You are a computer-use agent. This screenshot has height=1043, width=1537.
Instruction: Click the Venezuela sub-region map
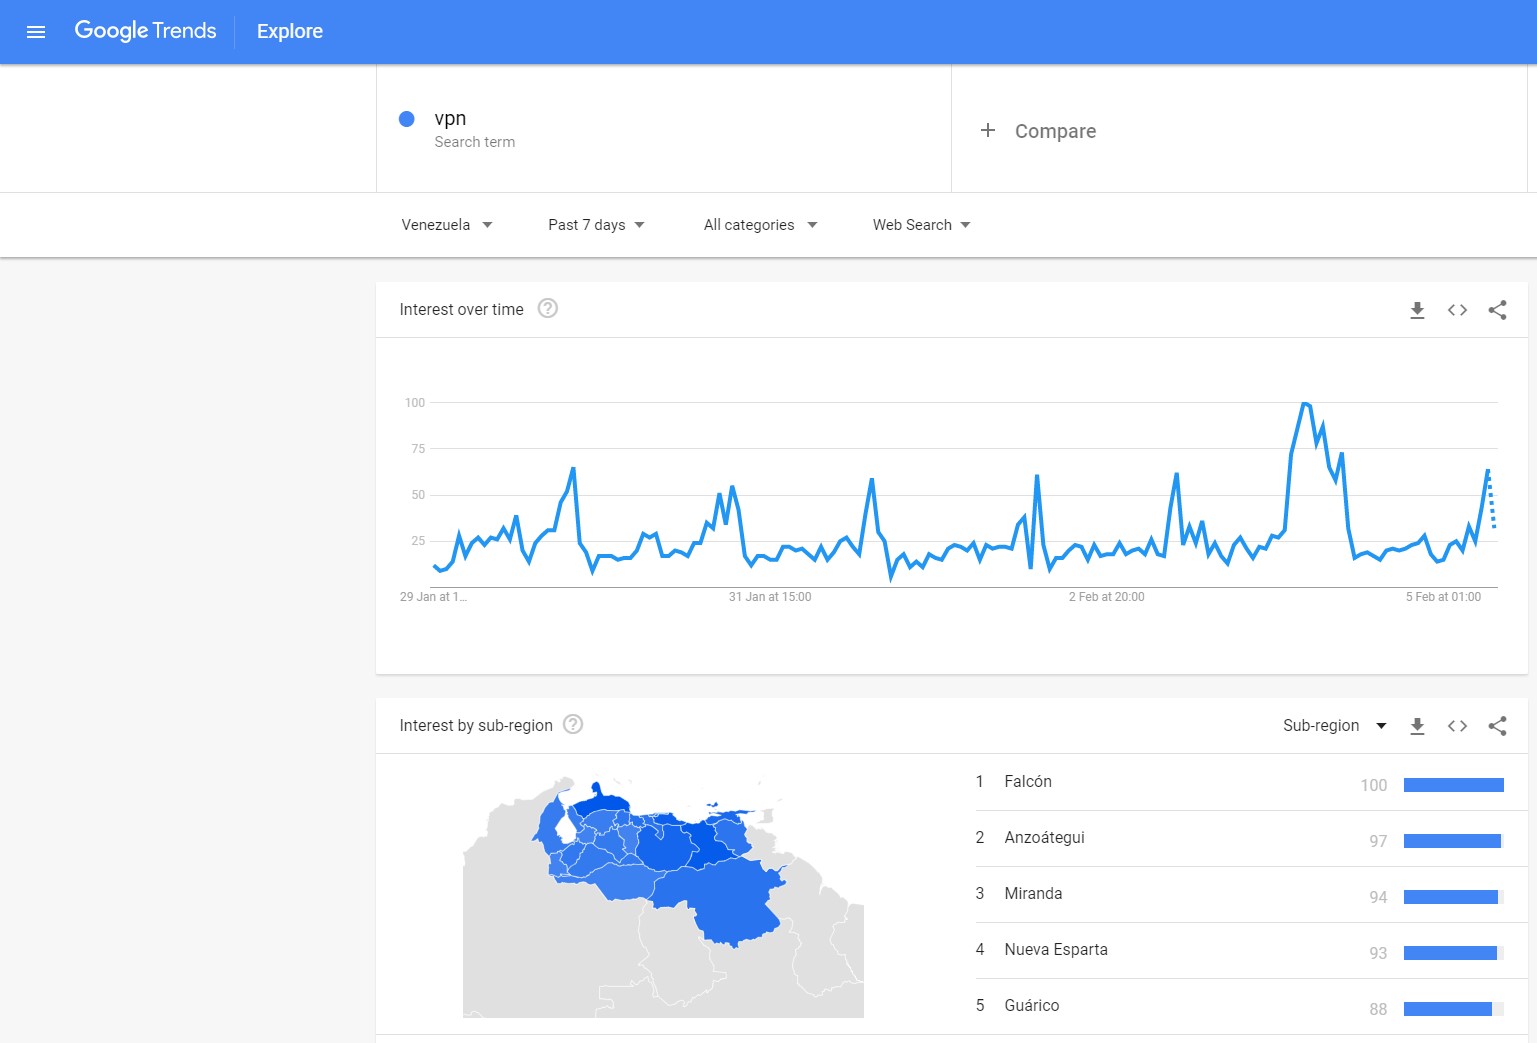(663, 897)
